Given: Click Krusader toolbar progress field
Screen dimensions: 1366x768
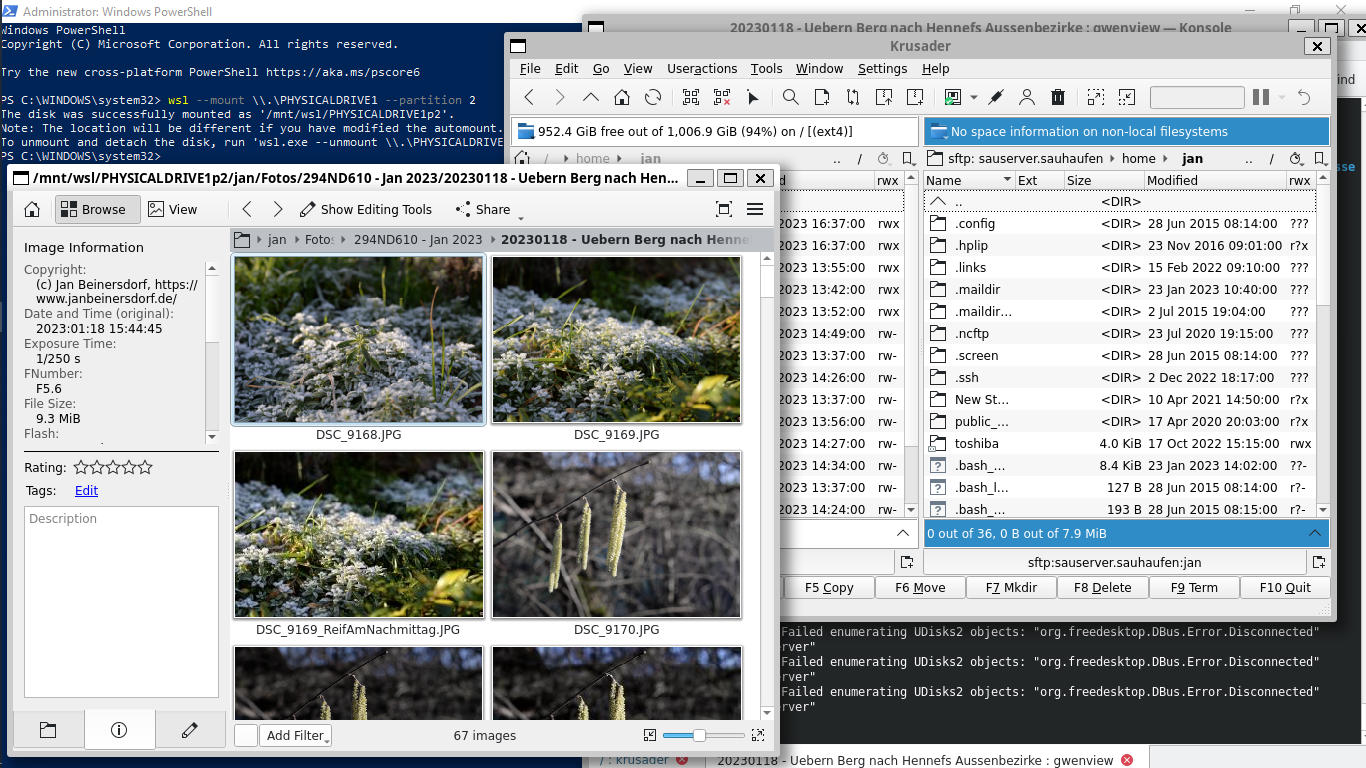Looking at the screenshot, I should (x=1197, y=97).
